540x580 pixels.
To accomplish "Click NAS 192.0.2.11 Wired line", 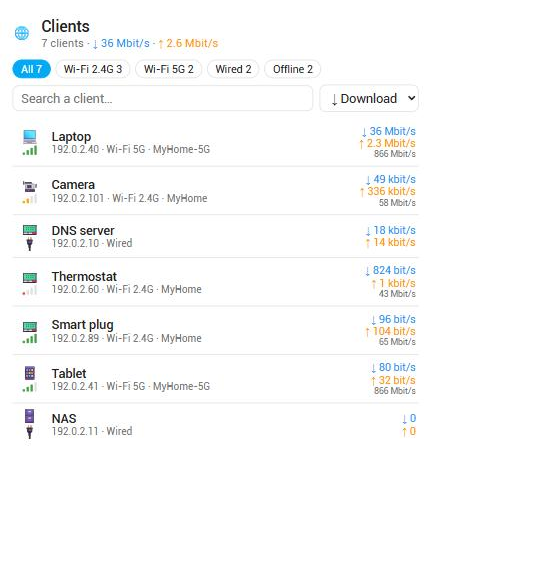I will (x=92, y=431).
